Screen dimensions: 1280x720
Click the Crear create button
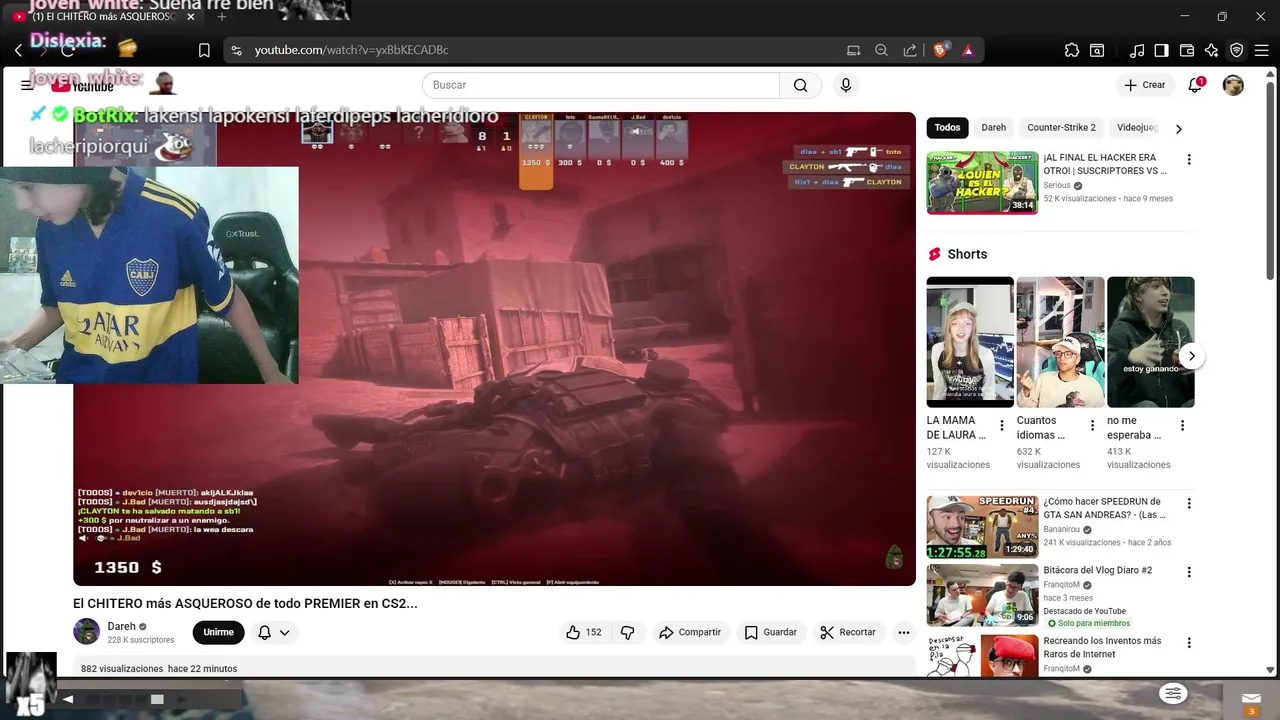1145,85
